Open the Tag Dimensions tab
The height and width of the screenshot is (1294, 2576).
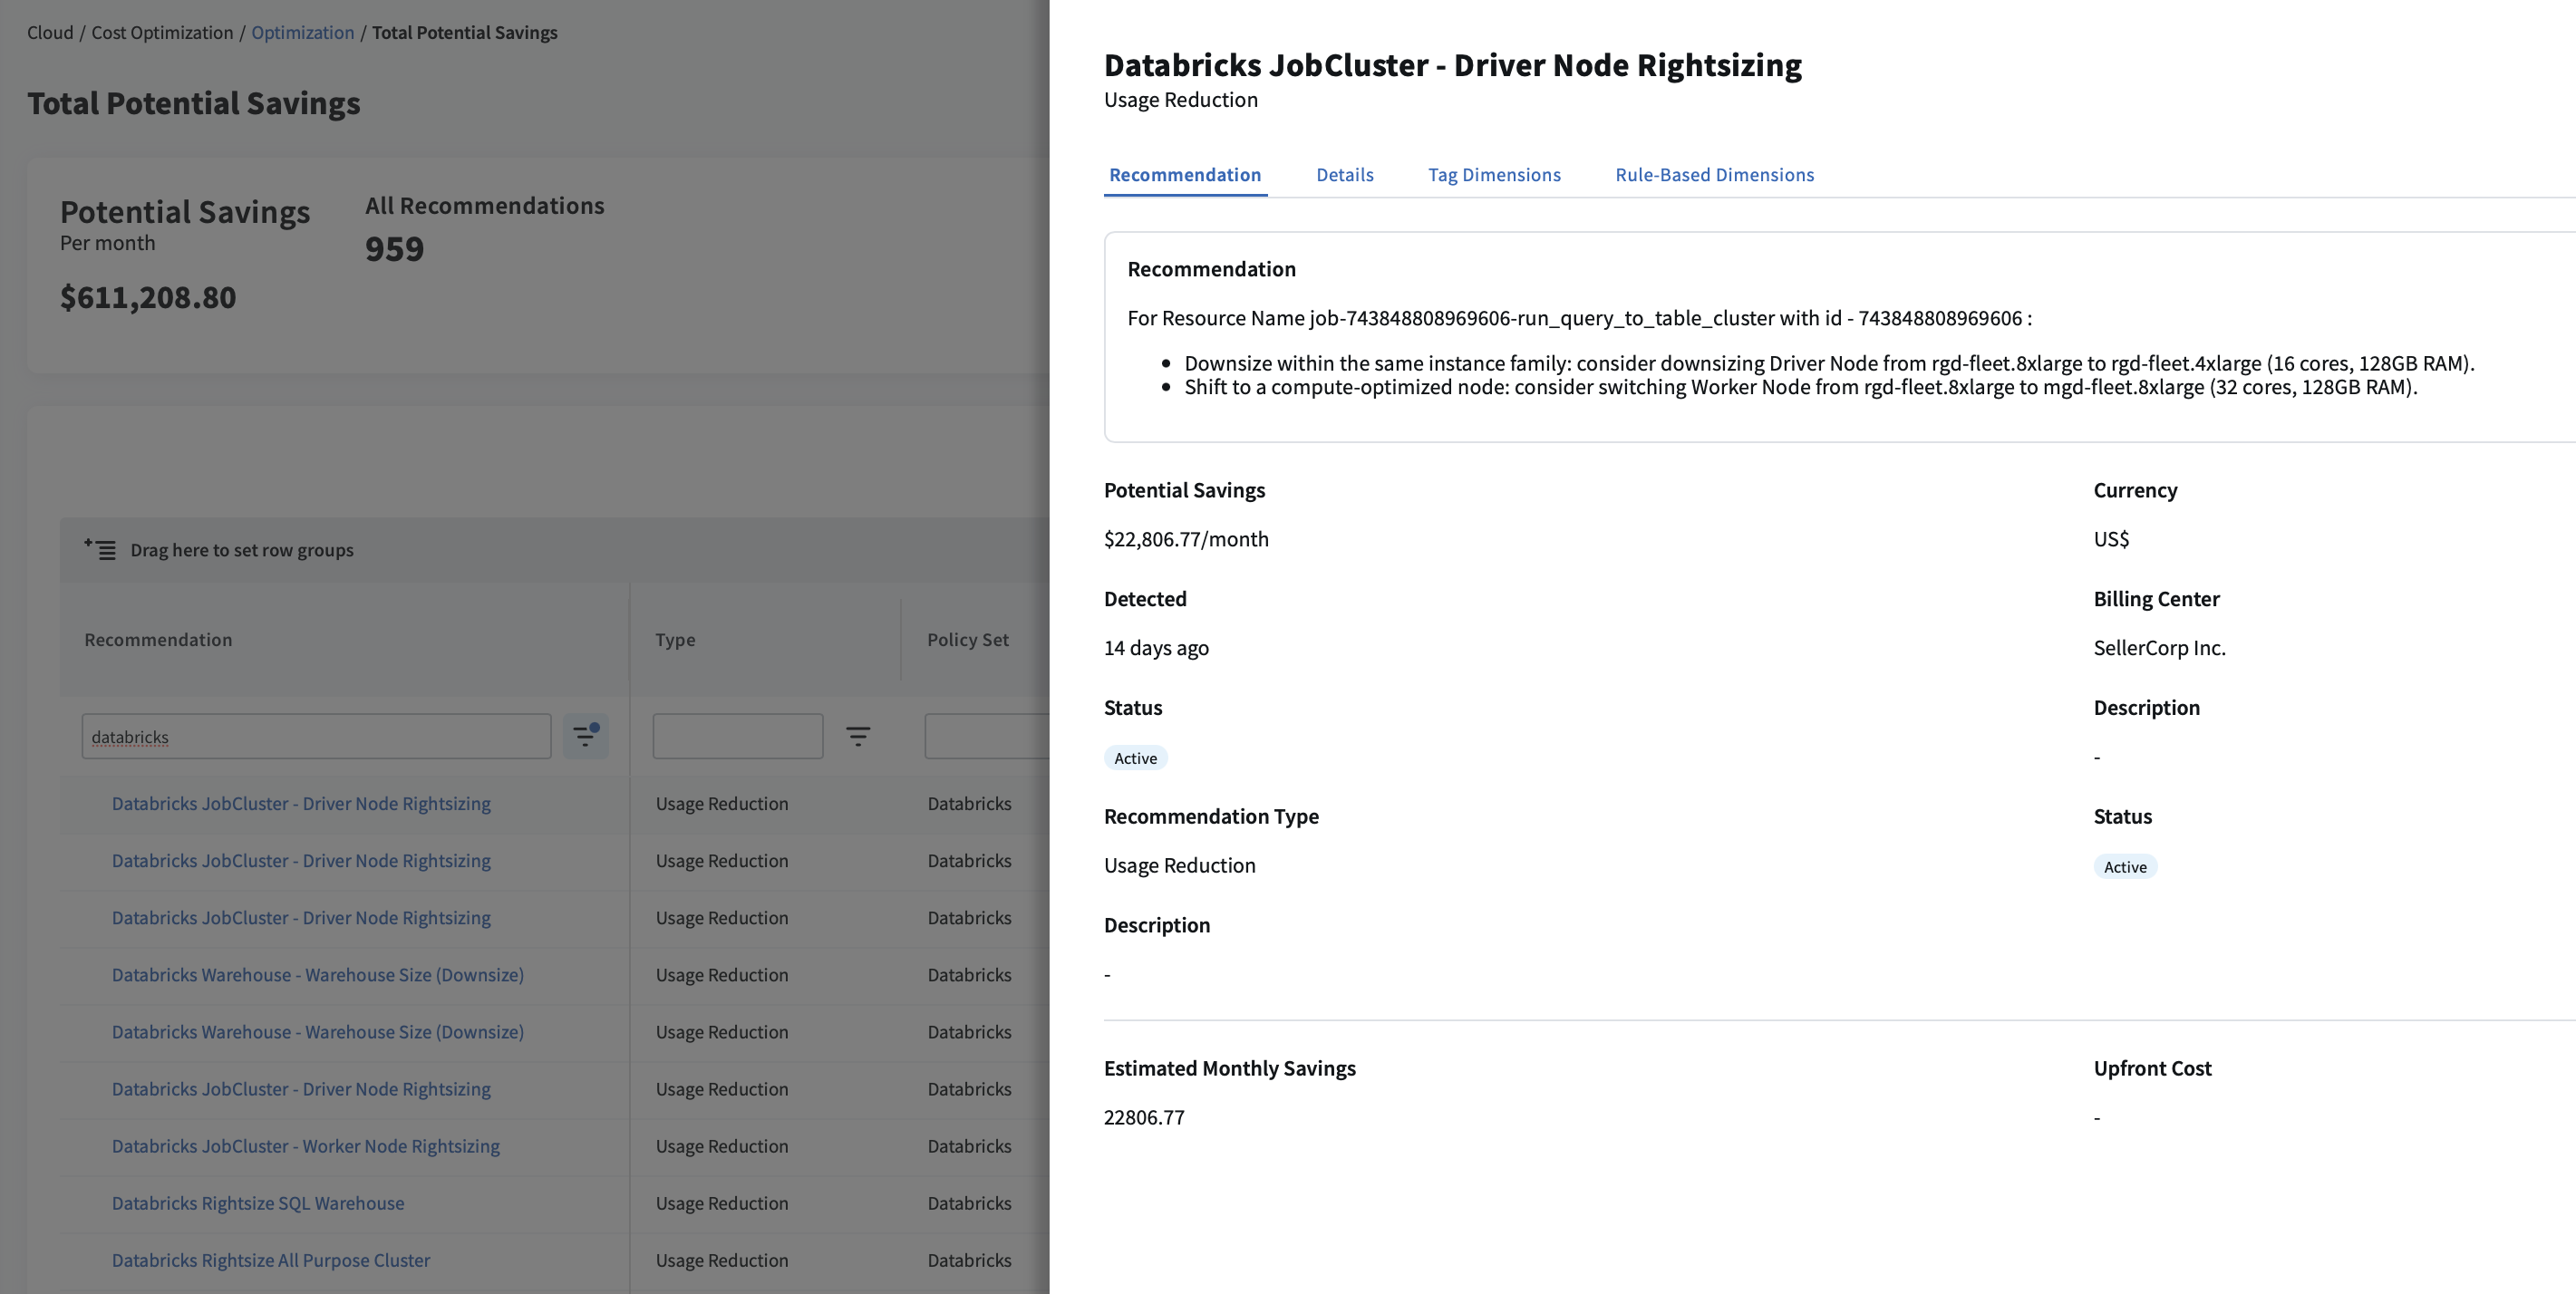[1494, 174]
